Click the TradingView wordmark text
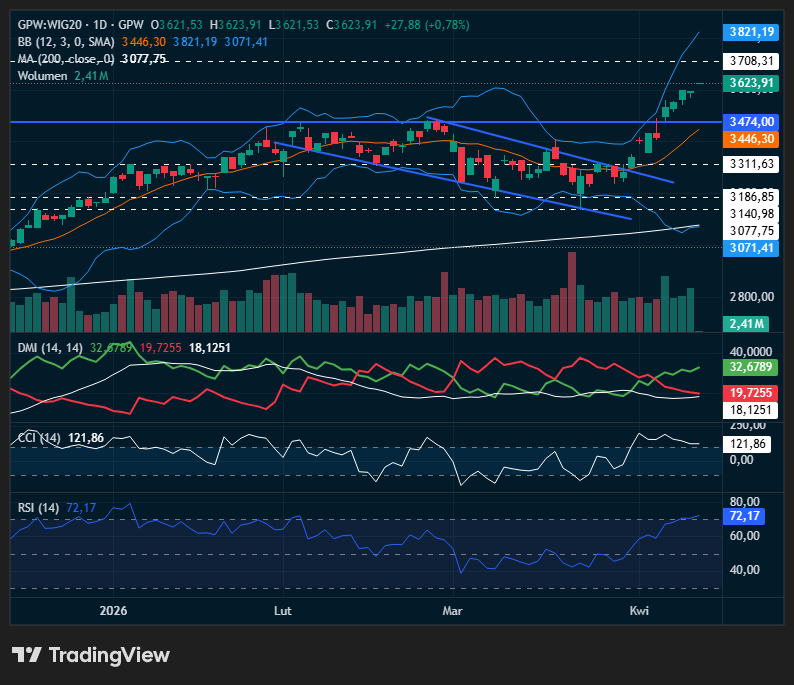Viewport: 794px width, 685px height. point(109,655)
